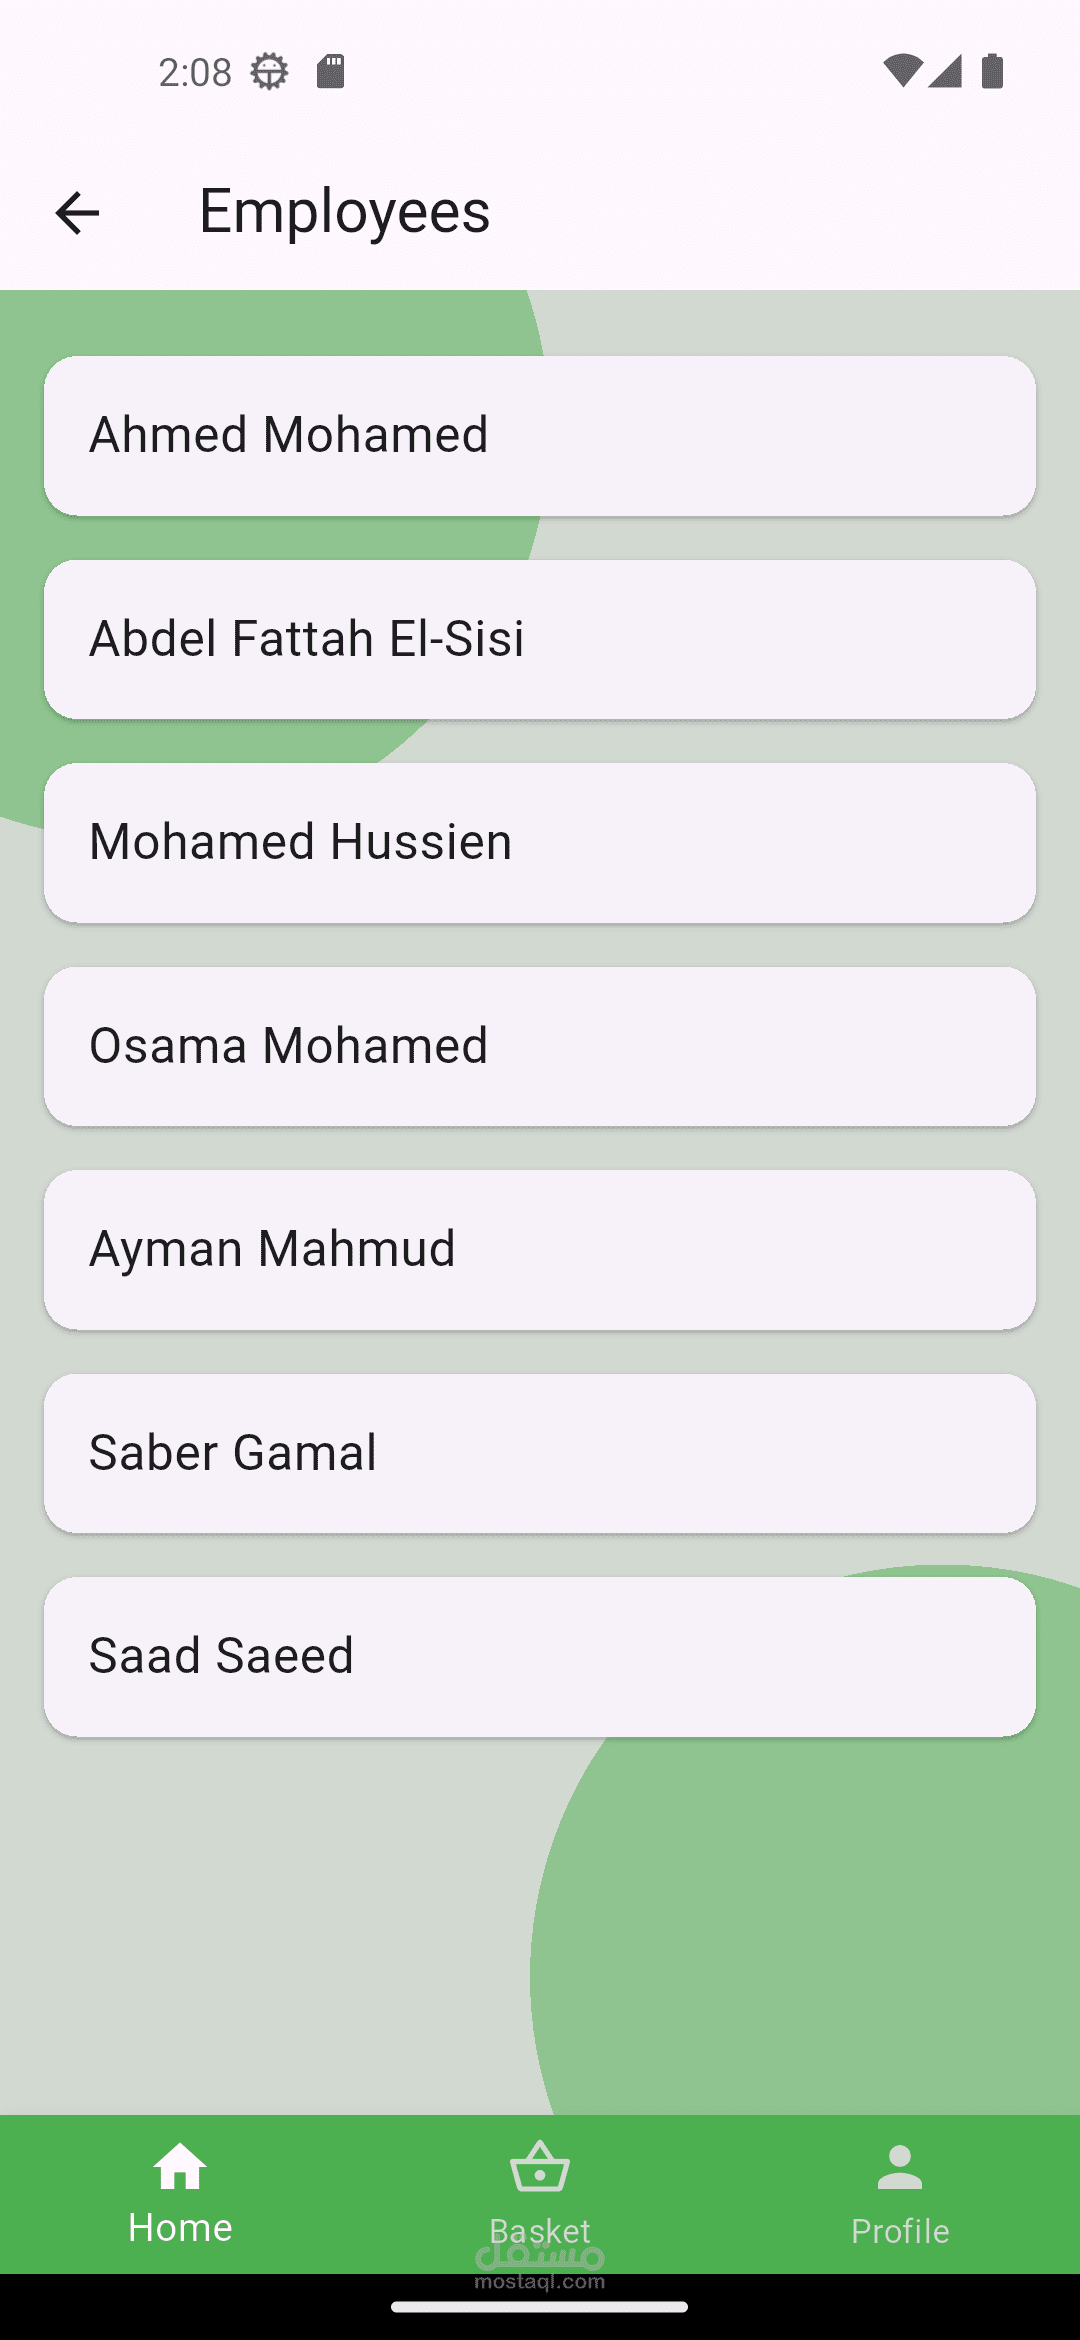Tap the Home house icon
Image resolution: width=1080 pixels, height=2340 pixels.
point(180,2168)
